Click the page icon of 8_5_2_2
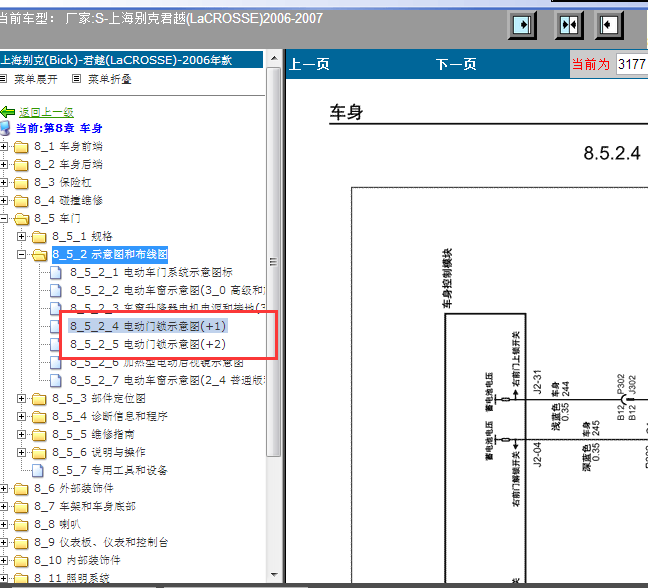 pos(56,291)
